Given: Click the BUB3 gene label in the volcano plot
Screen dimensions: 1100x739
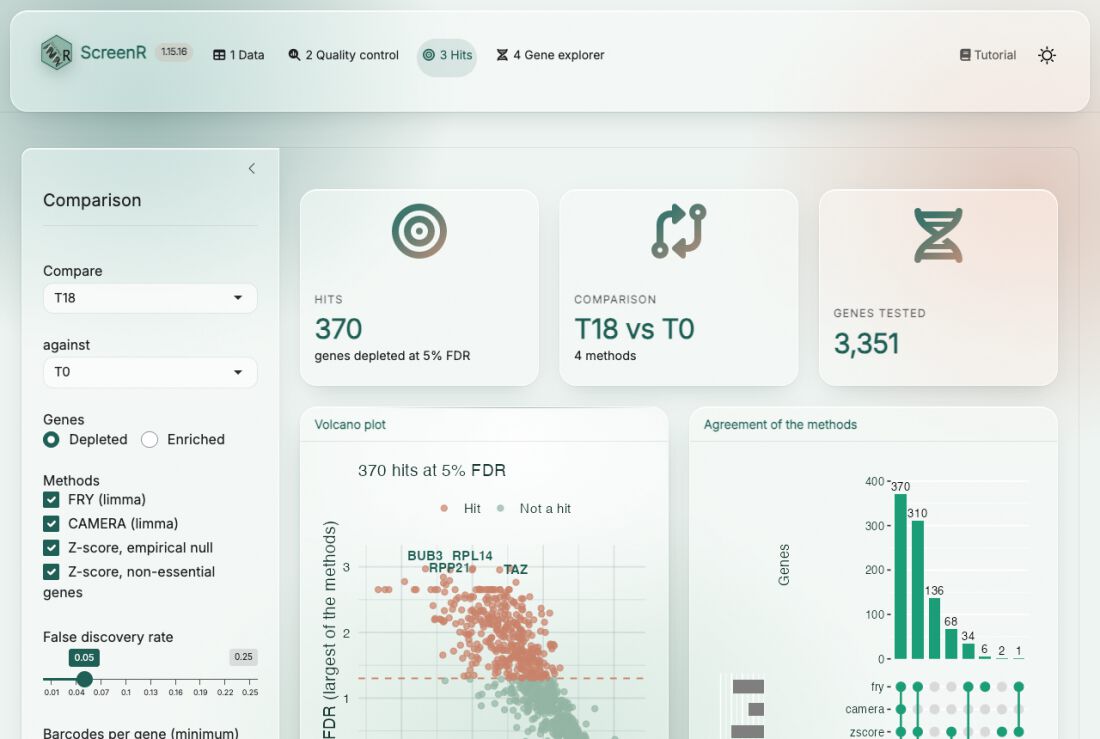Looking at the screenshot, I should click(425, 556).
